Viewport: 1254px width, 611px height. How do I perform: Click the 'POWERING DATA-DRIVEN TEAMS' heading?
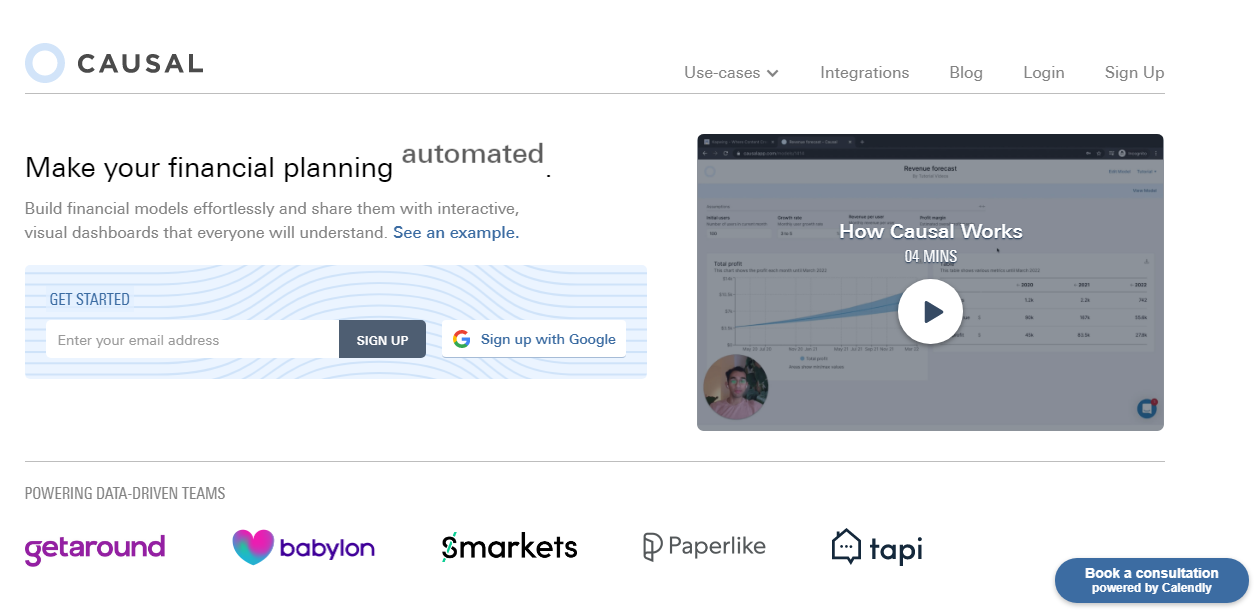tap(125, 493)
